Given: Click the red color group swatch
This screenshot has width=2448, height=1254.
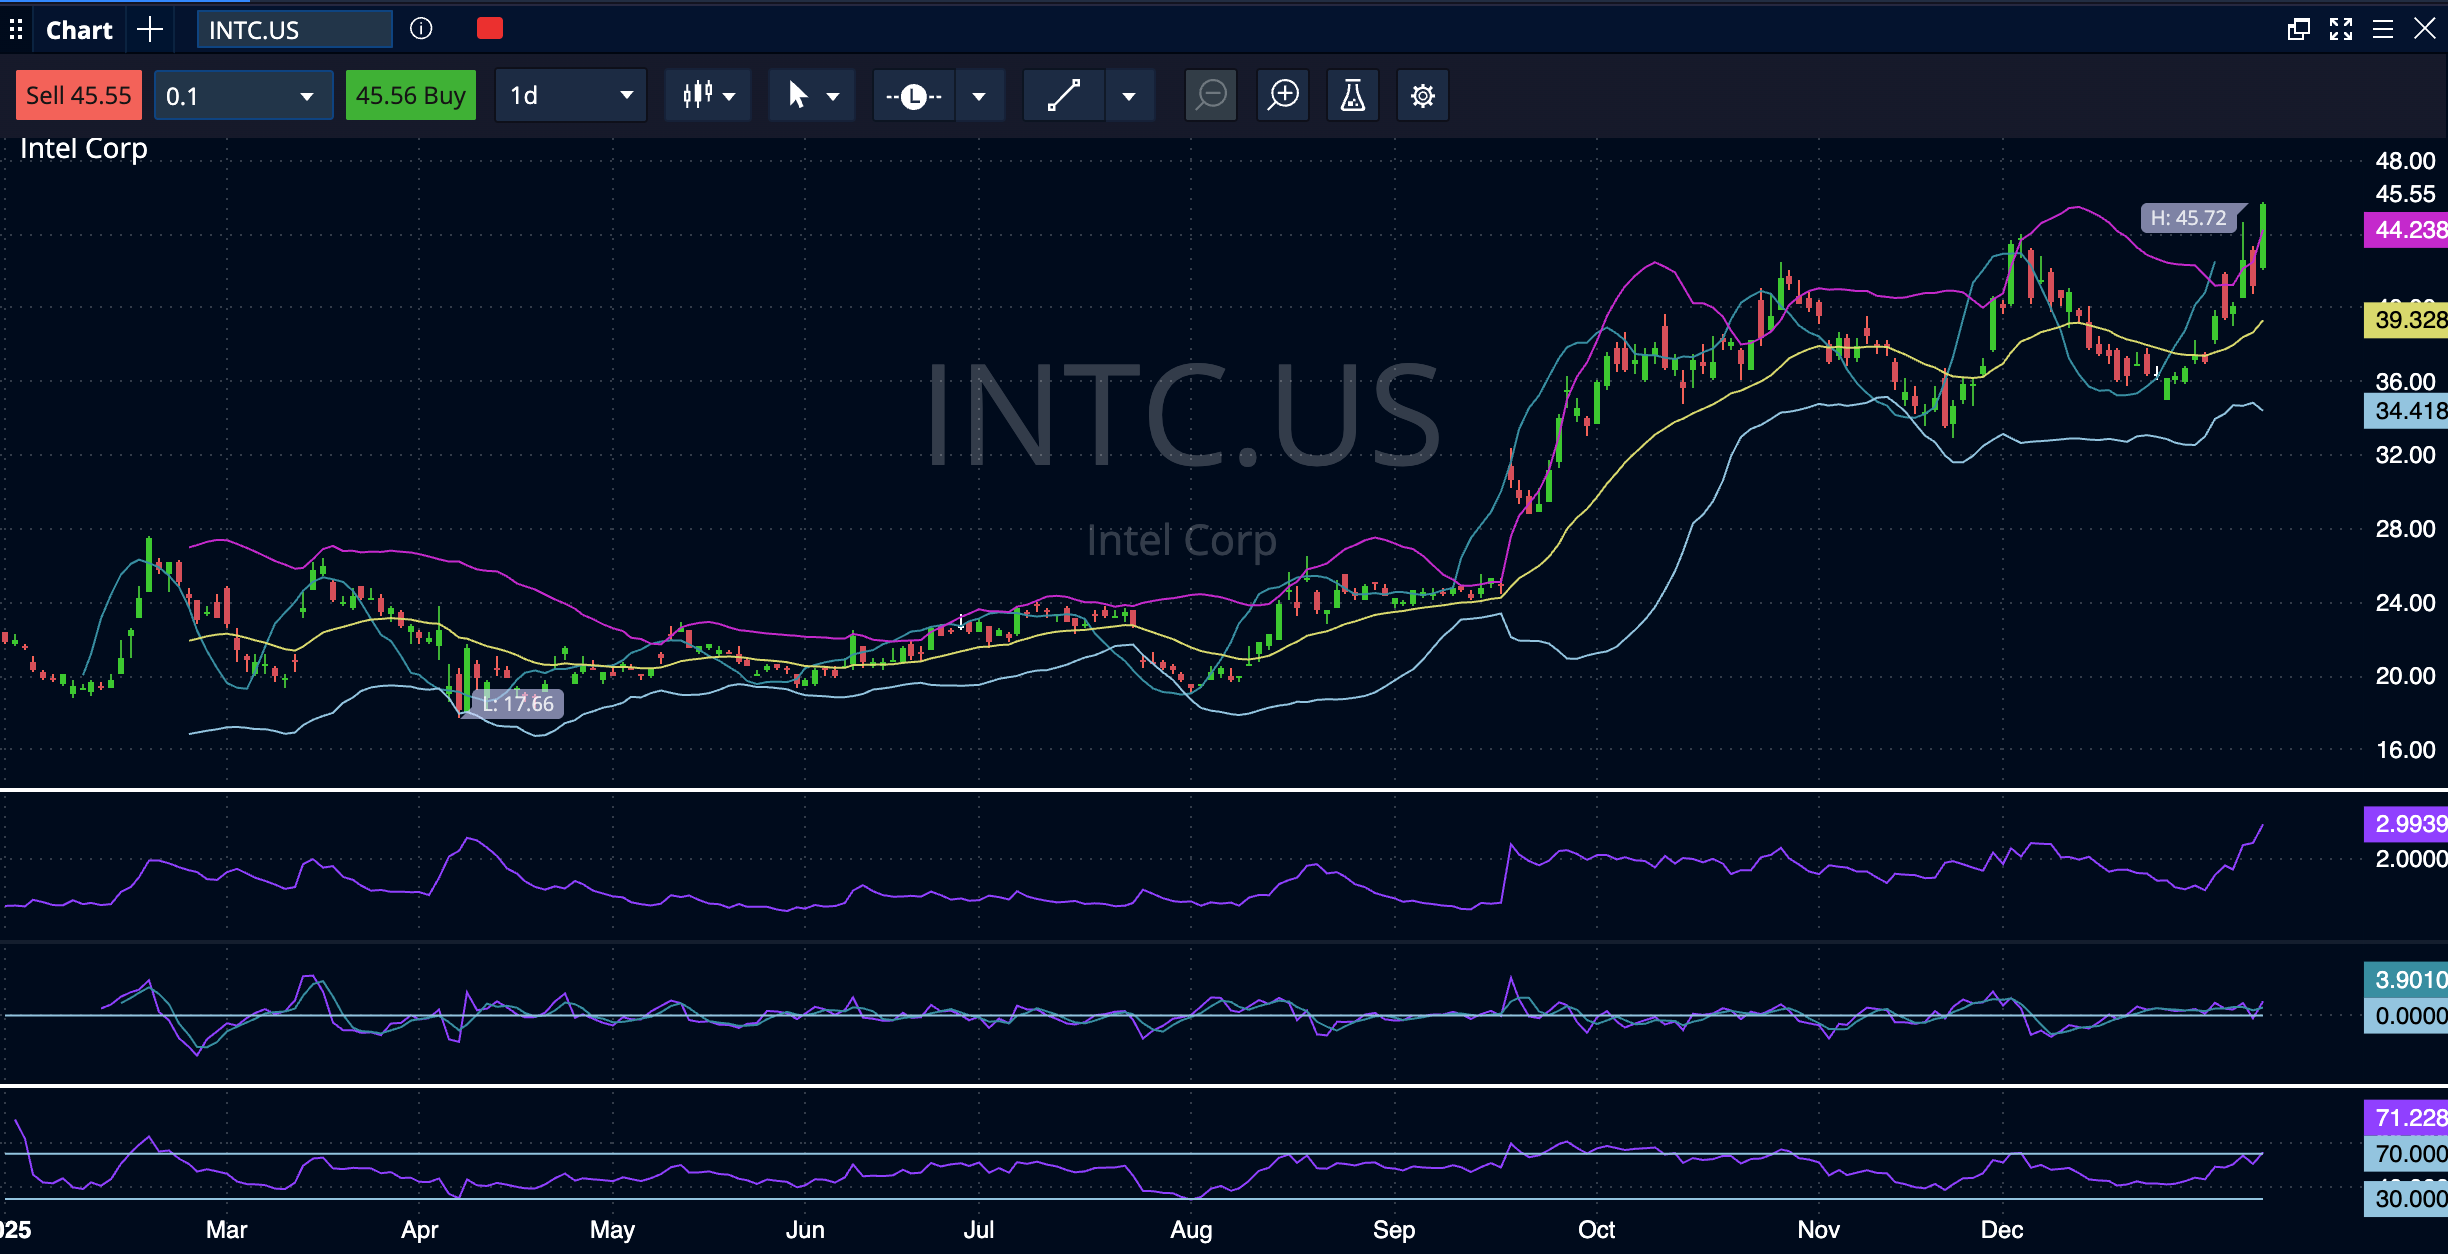Looking at the screenshot, I should coord(490,29).
